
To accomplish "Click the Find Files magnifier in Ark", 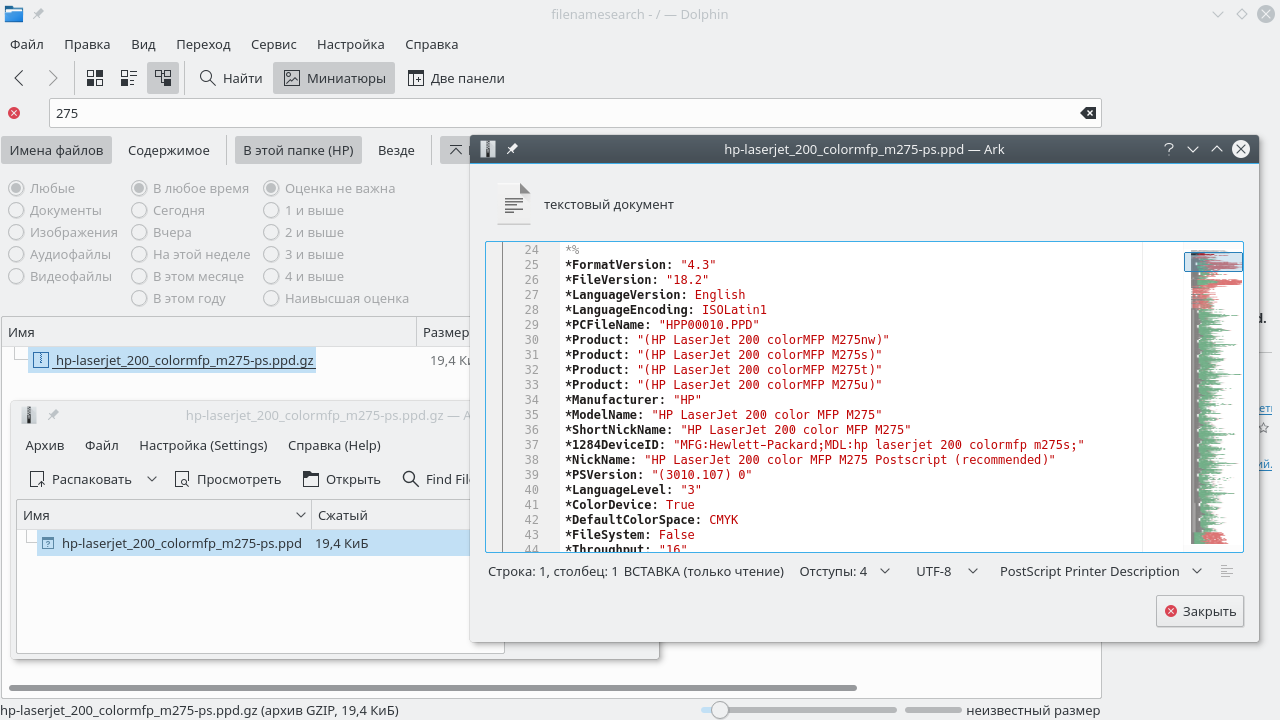I will [411, 479].
